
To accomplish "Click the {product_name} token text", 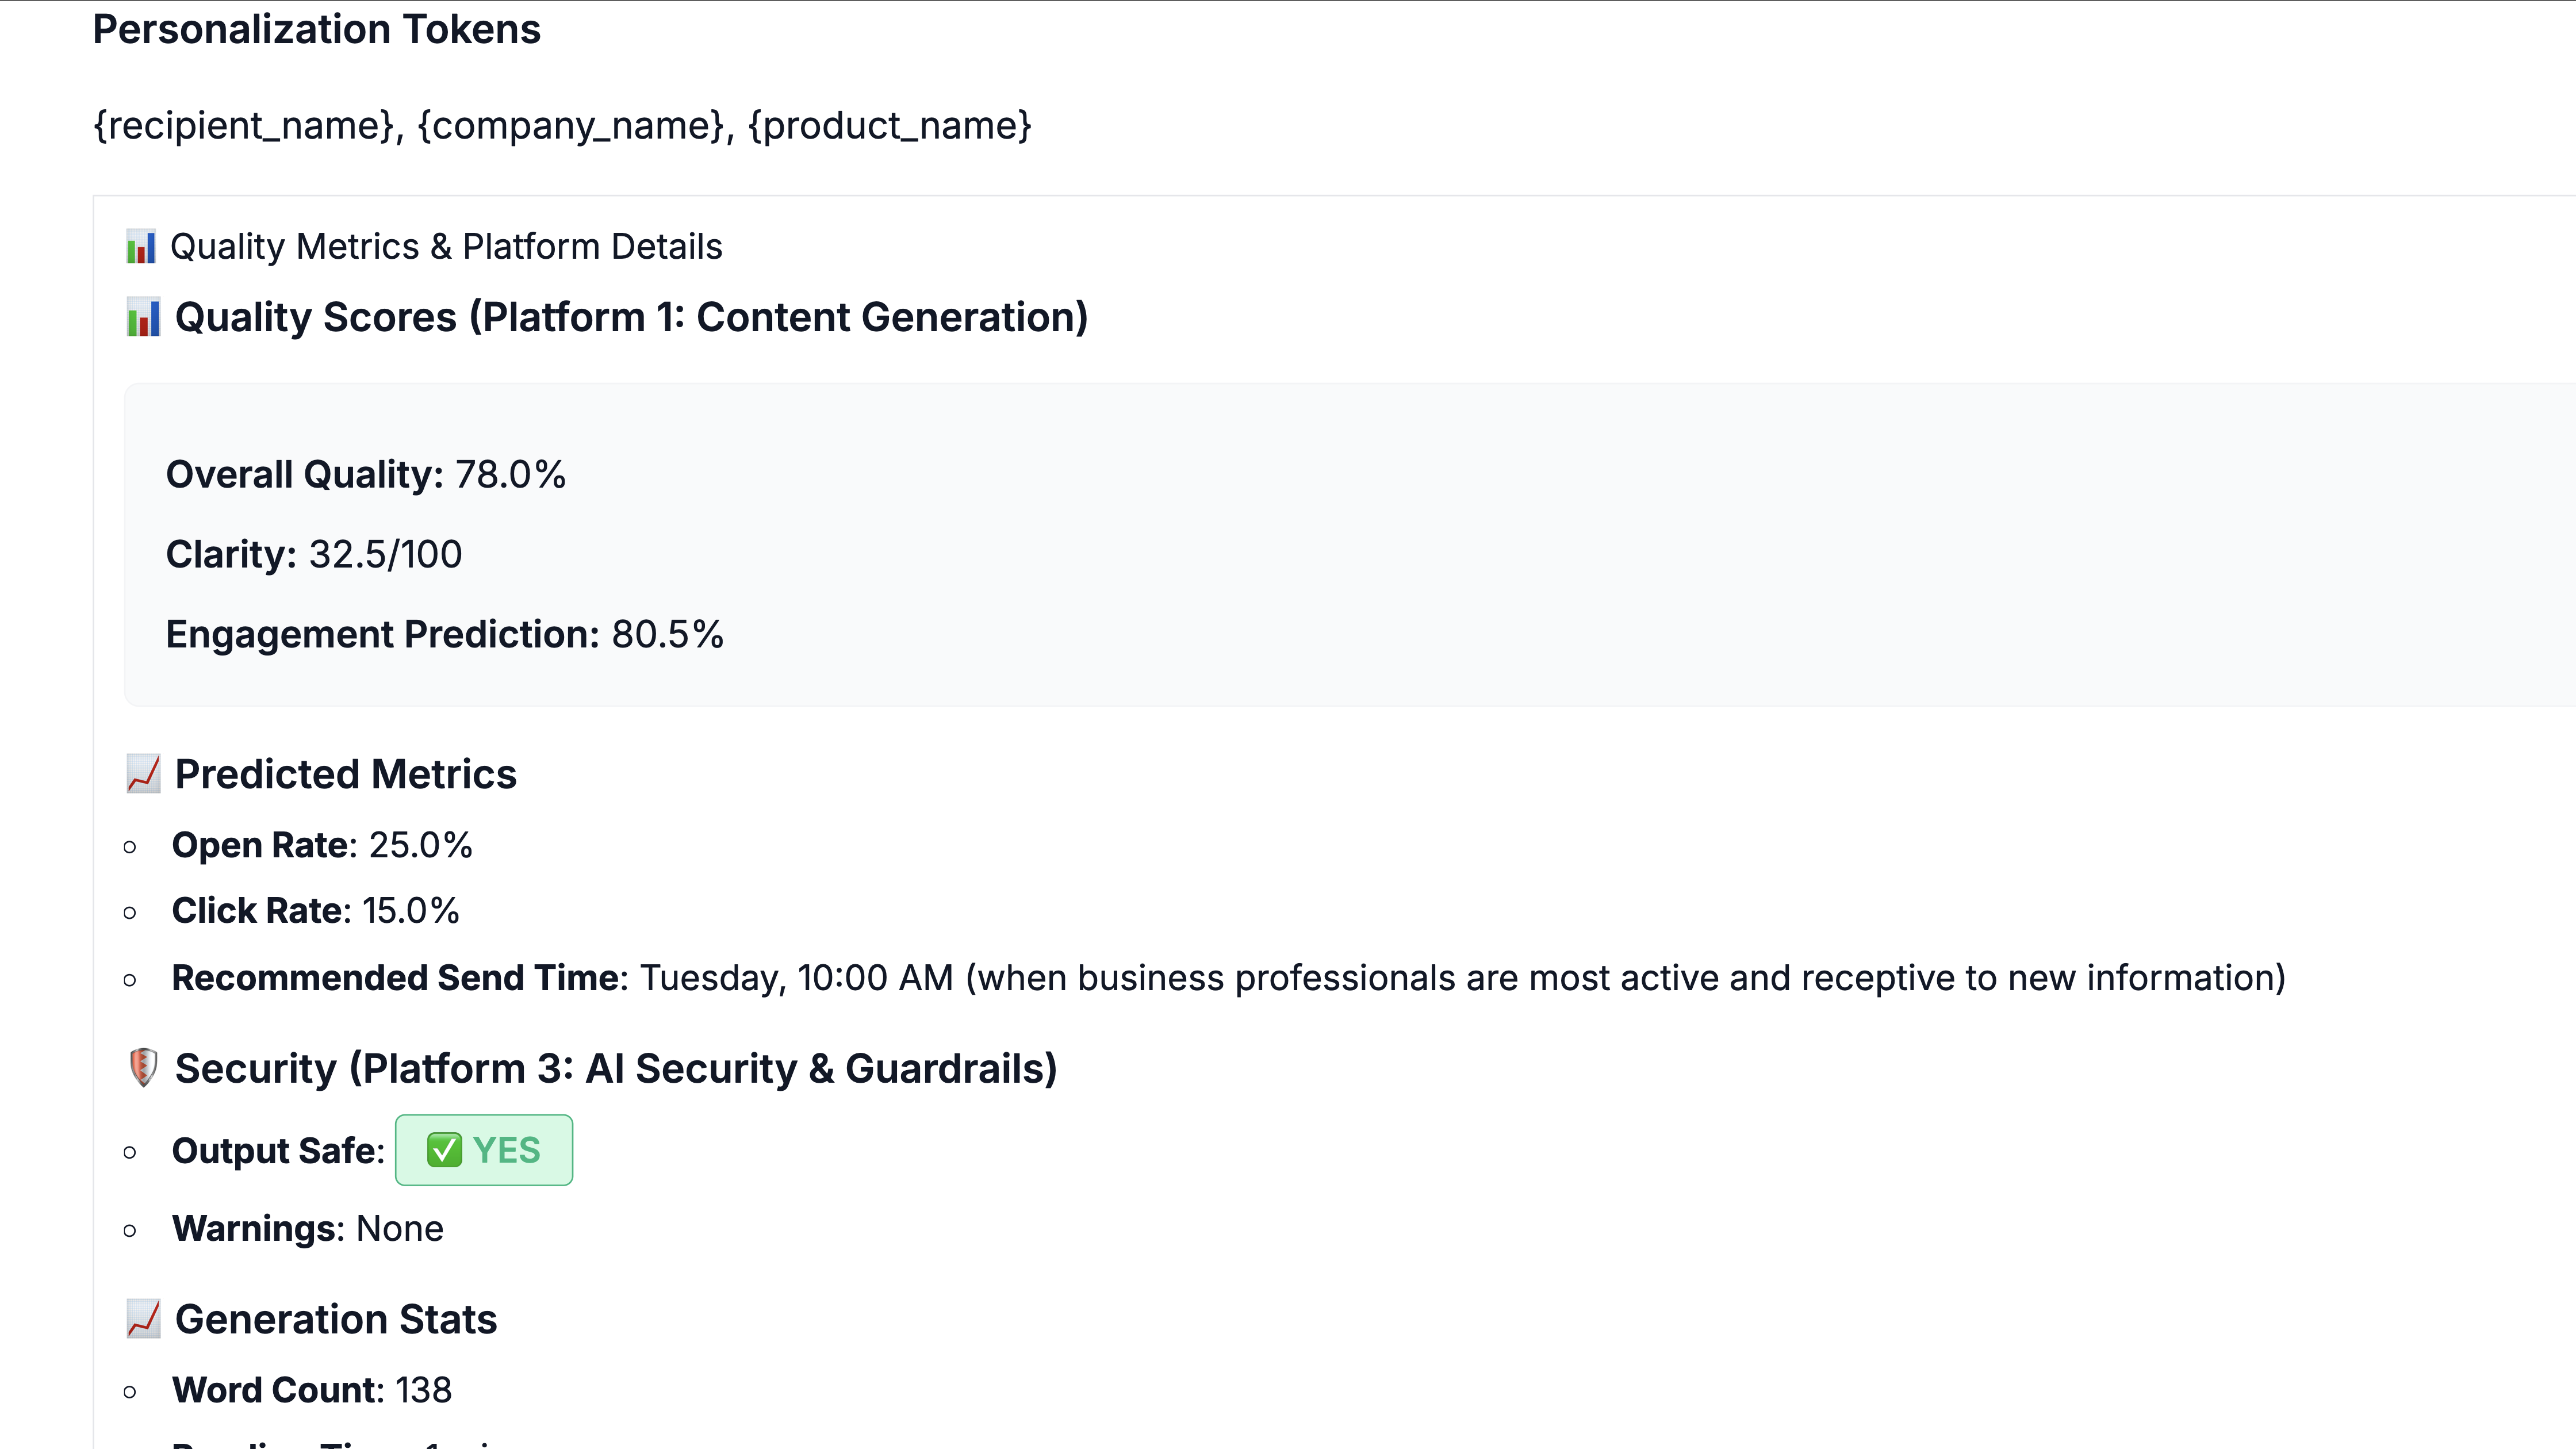I will click(x=890, y=126).
